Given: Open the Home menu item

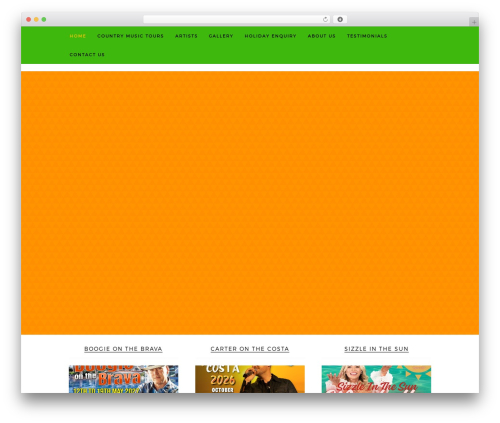Looking at the screenshot, I should [x=78, y=36].
